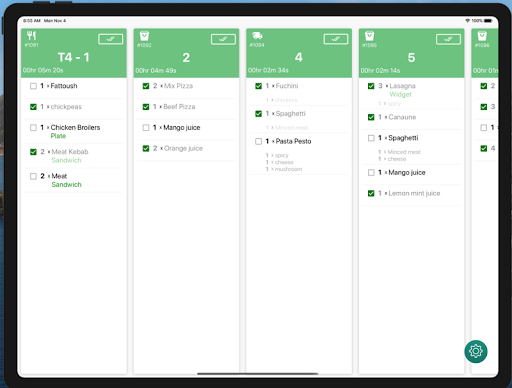Check the Spaghetti checkbox in order 5

coord(371,138)
